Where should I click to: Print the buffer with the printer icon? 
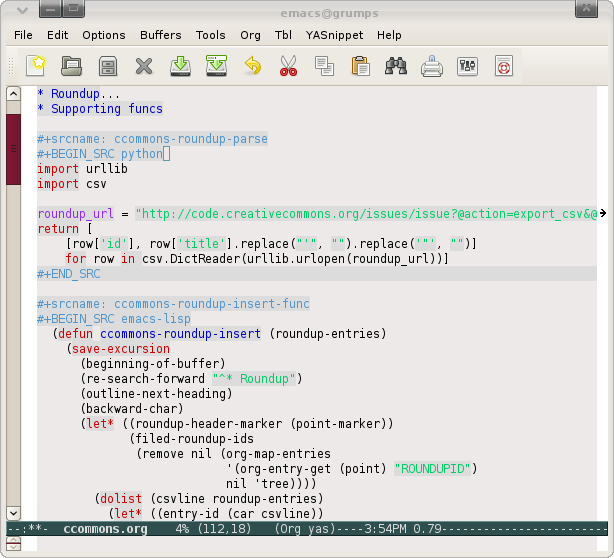pos(432,66)
